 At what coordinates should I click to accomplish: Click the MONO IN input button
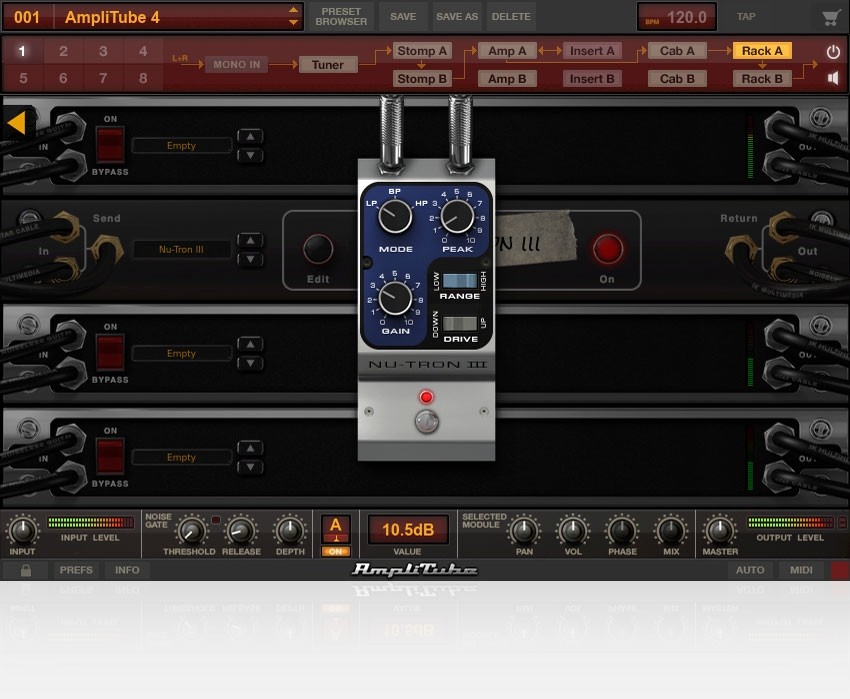236,65
